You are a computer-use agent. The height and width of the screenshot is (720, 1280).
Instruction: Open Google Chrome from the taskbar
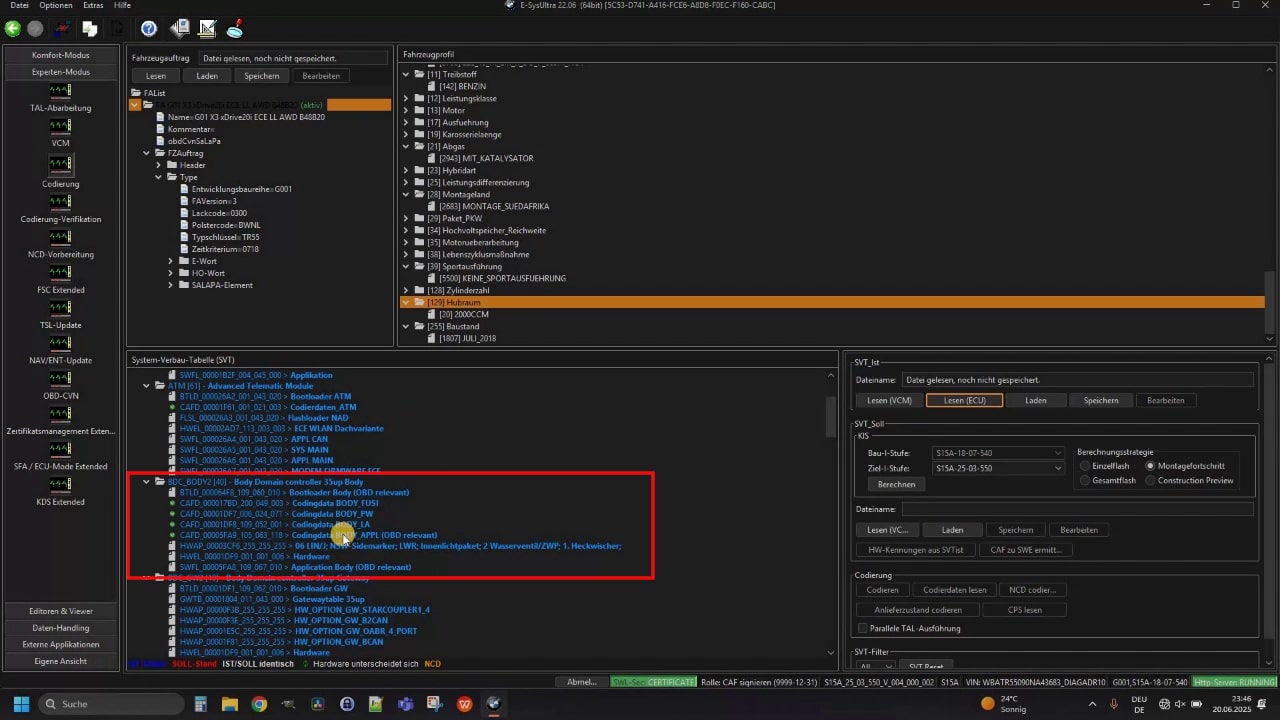coord(259,704)
